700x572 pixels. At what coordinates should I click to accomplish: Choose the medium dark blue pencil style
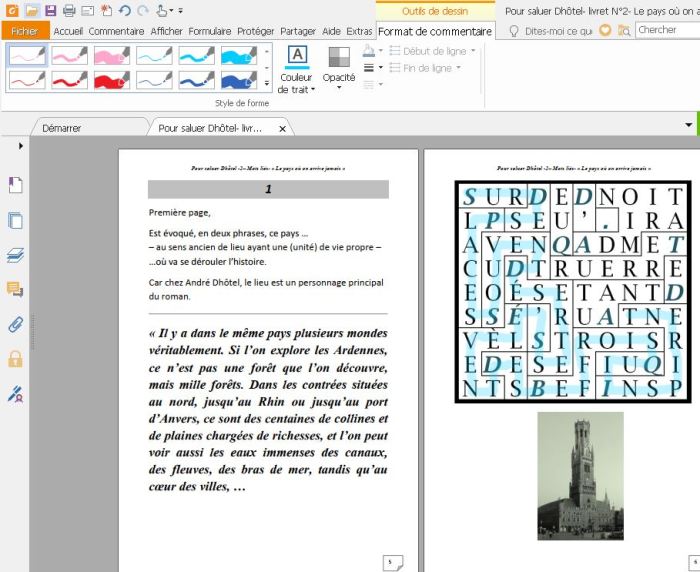click(x=197, y=80)
